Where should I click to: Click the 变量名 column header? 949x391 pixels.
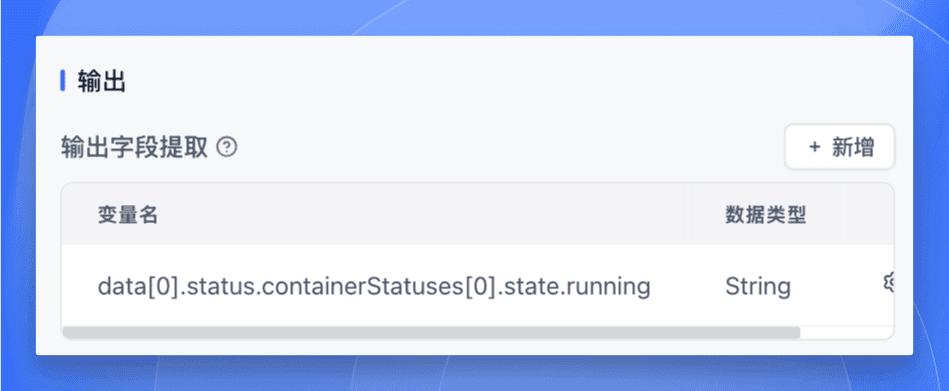point(128,215)
